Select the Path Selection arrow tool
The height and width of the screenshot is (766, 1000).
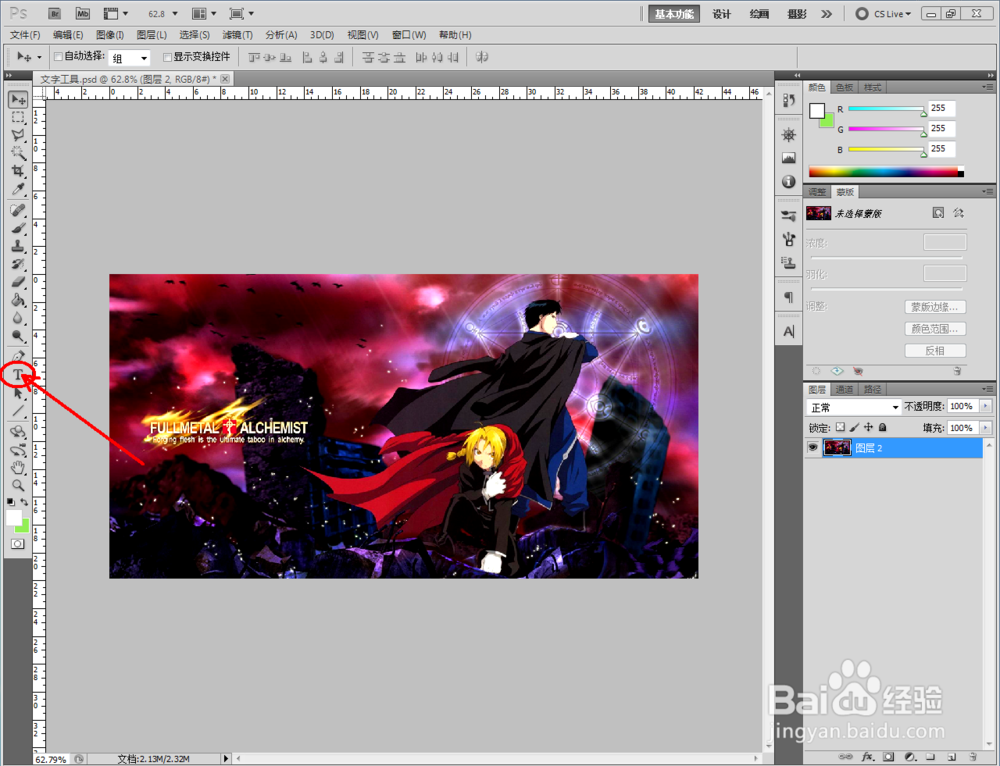point(18,393)
